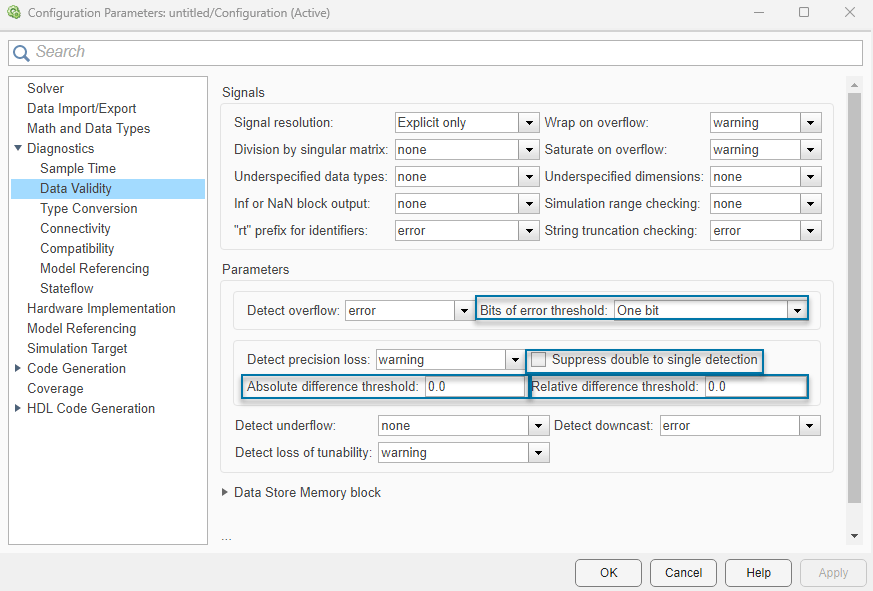Expand the Code Generation node

tap(18, 368)
